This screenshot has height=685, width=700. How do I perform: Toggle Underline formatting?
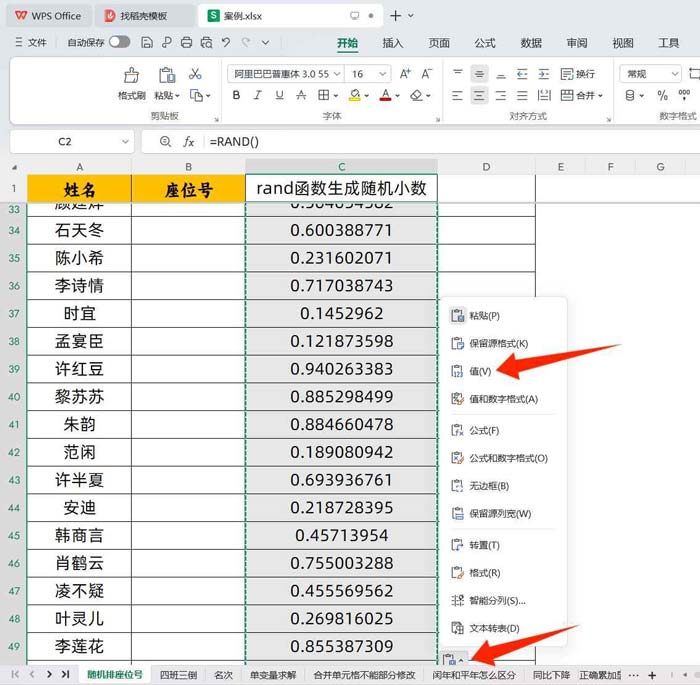coord(279,95)
